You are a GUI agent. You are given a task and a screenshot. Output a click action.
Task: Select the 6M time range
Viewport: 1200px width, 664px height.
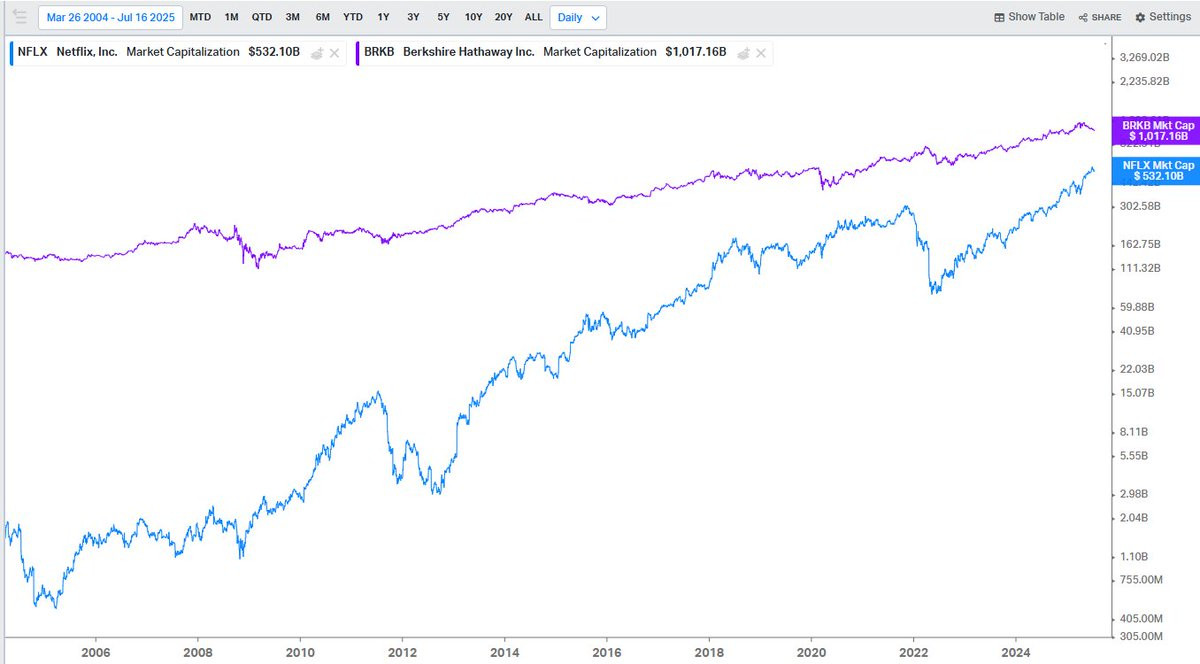(323, 17)
